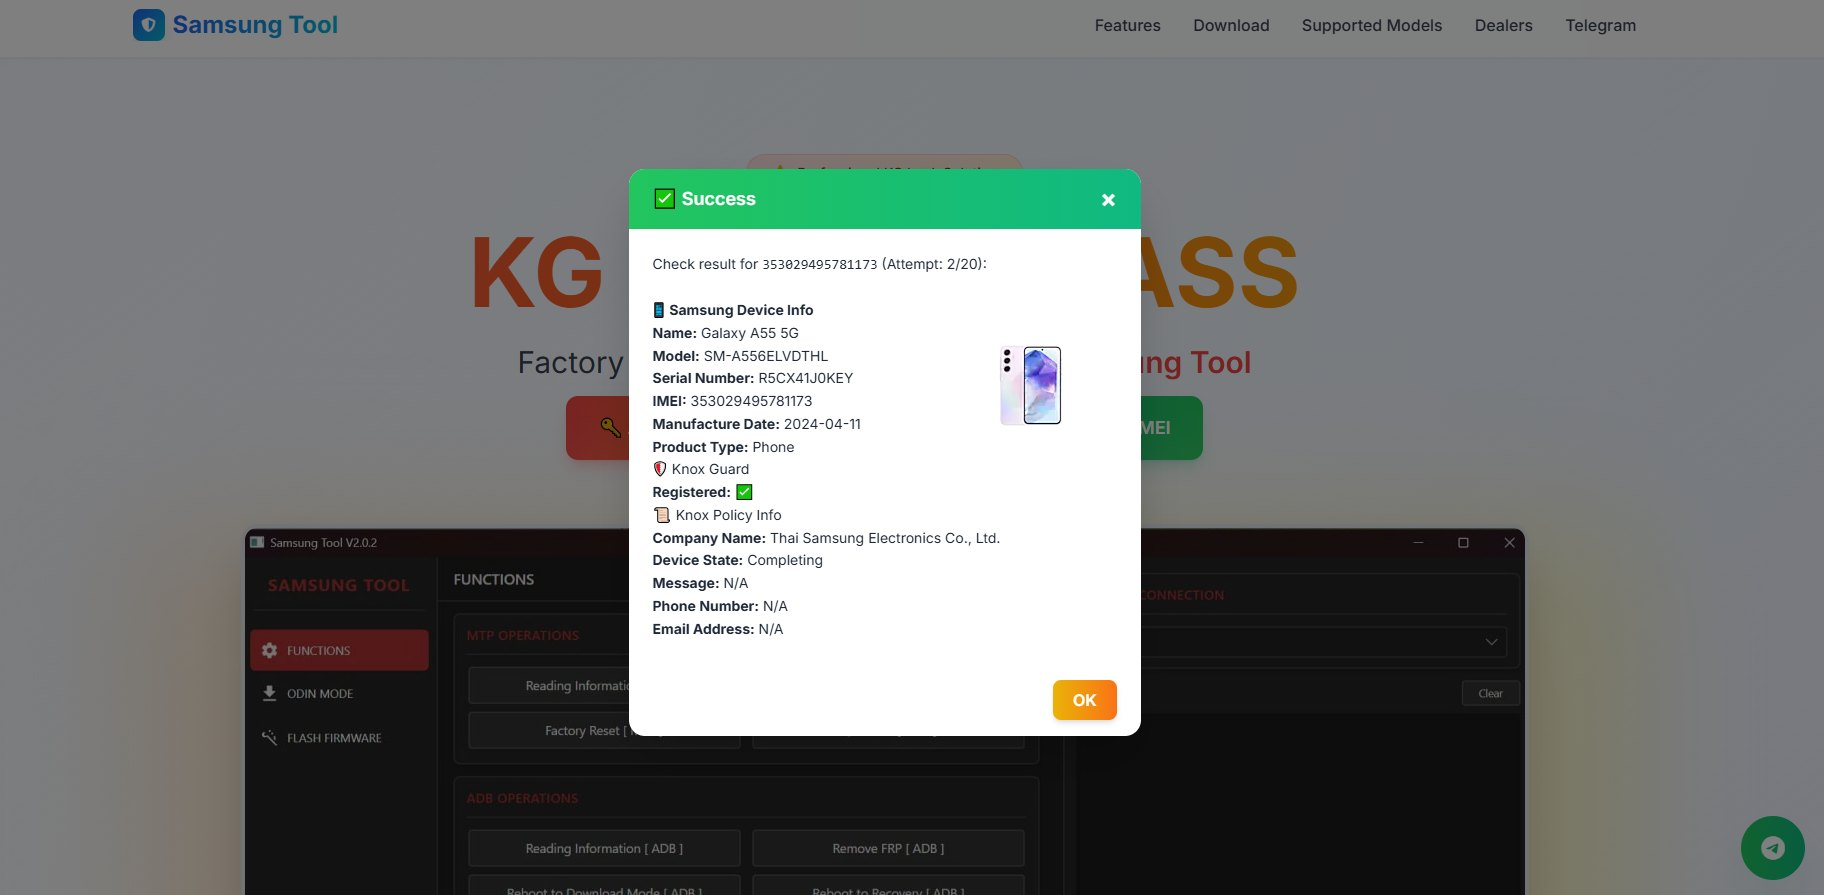Click the Samsung Tool V2.0.2 window icon
The image size is (1824, 895).
coord(257,542)
